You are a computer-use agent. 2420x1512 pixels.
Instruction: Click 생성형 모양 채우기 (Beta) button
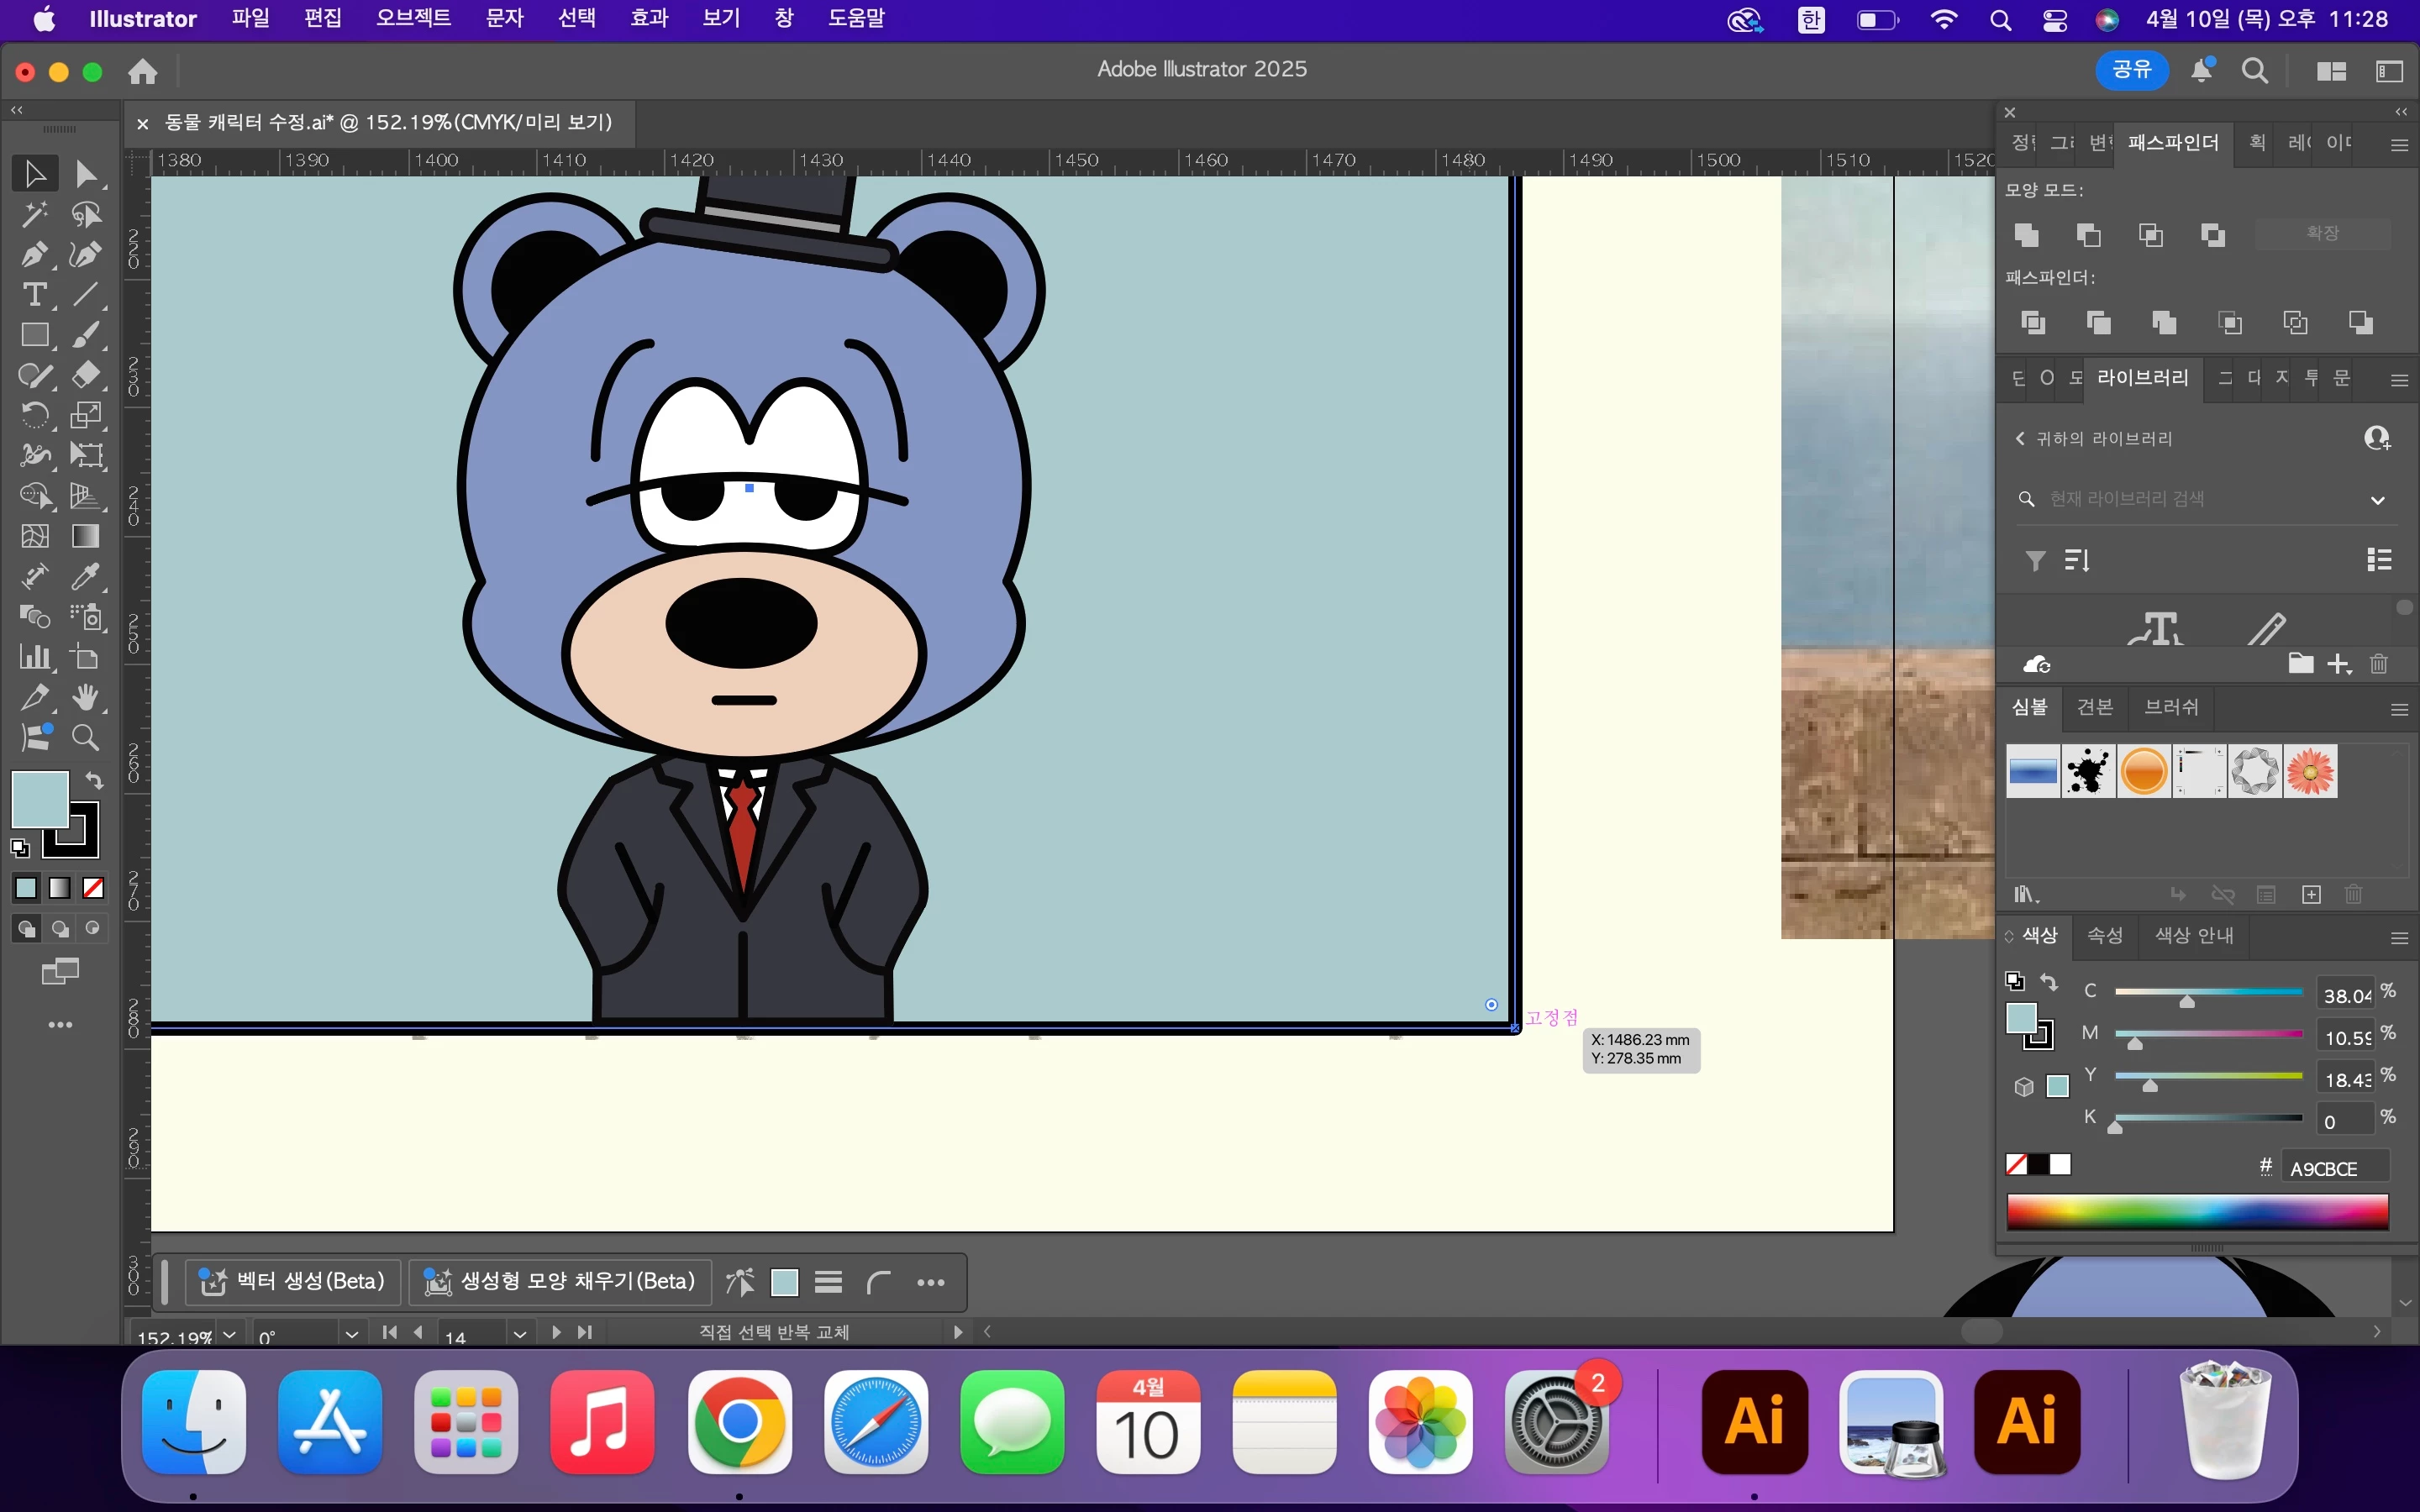tap(560, 1282)
